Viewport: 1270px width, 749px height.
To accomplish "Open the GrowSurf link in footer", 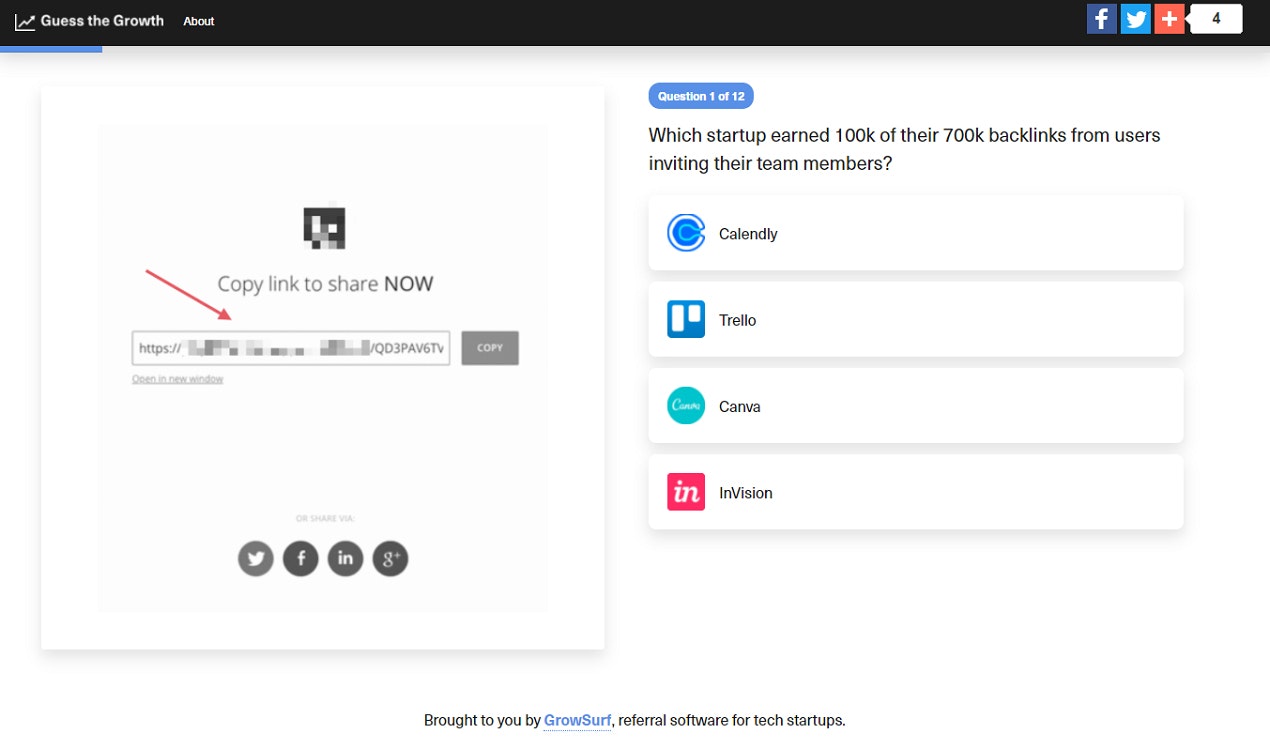I will pos(577,720).
